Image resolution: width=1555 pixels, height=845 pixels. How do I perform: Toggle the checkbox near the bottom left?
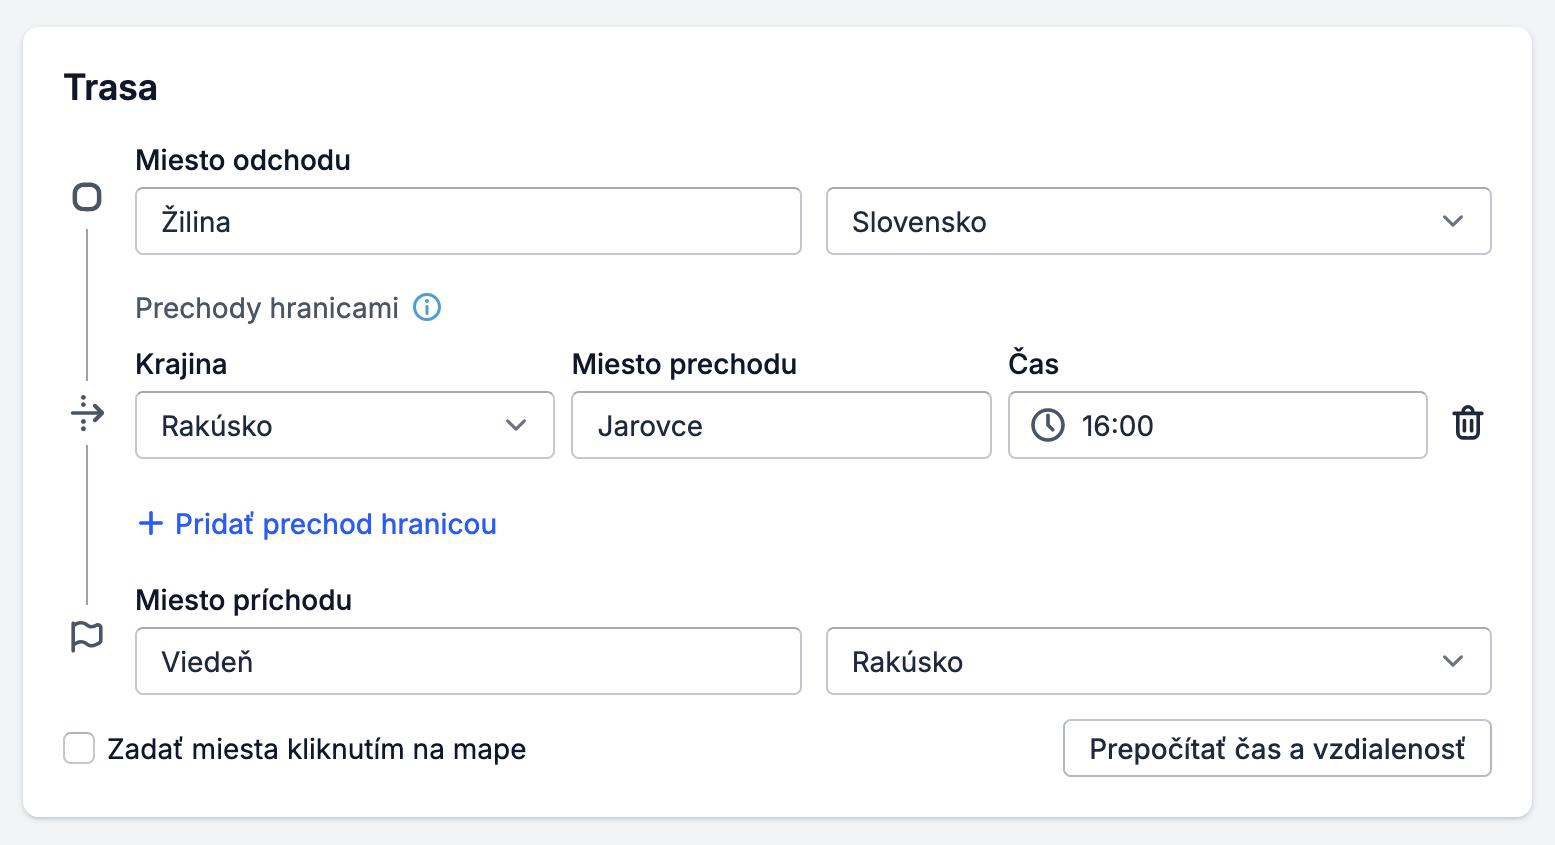[x=79, y=748]
